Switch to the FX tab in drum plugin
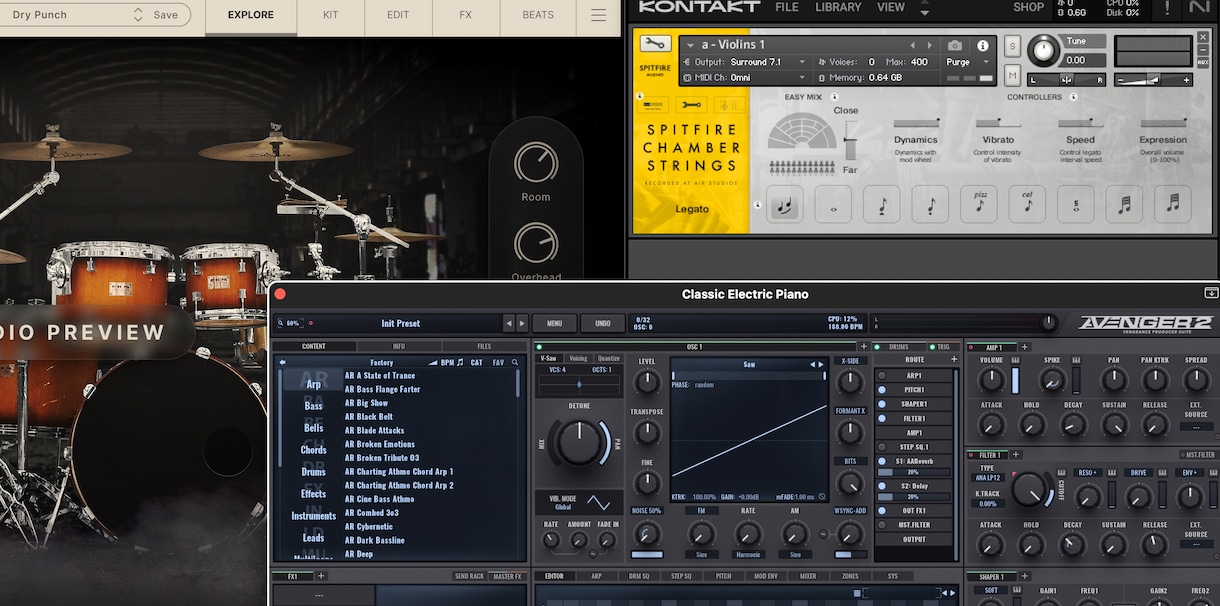 (465, 15)
